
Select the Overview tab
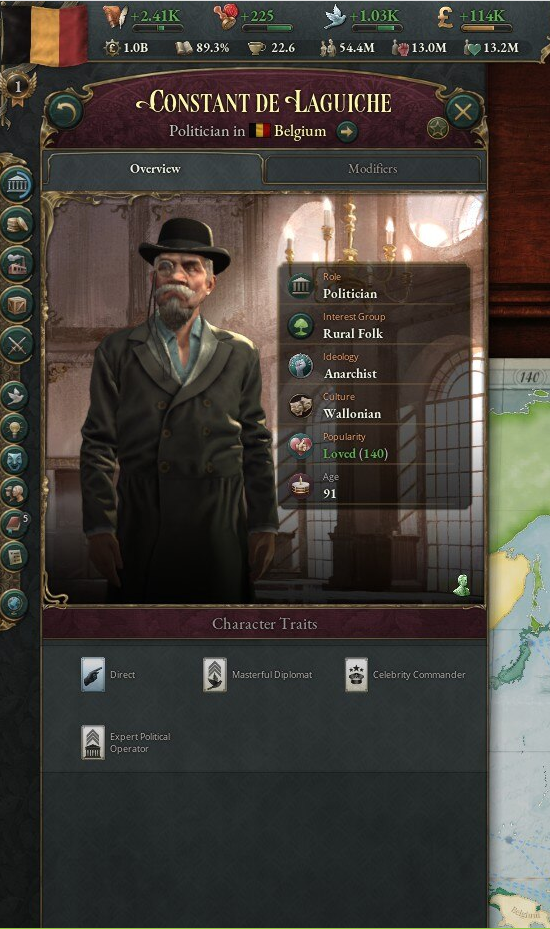(155, 169)
